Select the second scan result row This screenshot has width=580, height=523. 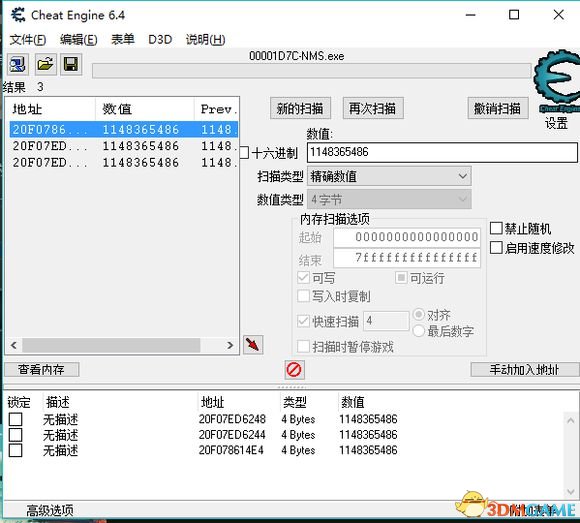[124, 146]
